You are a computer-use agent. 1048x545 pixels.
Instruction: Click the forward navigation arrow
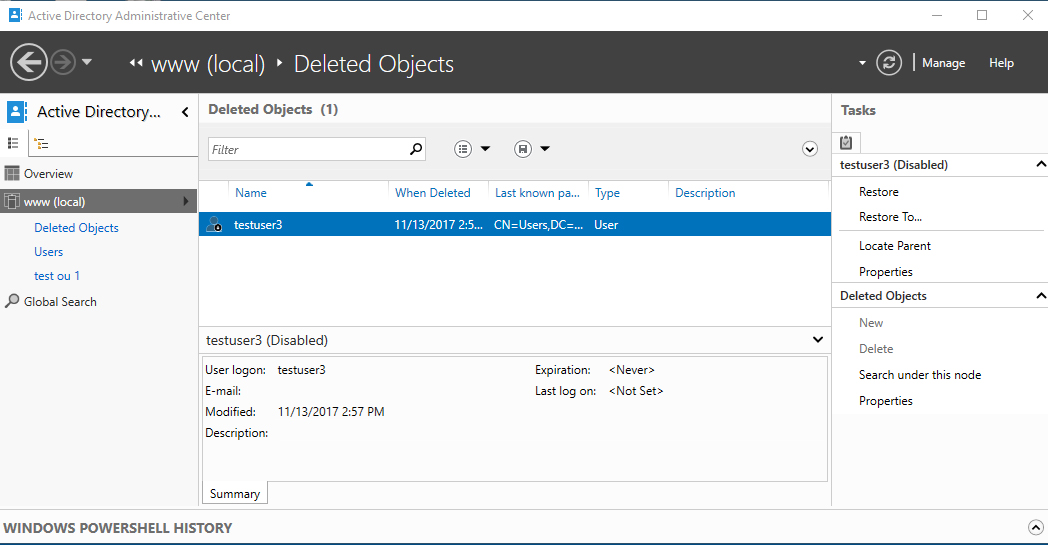coord(63,62)
